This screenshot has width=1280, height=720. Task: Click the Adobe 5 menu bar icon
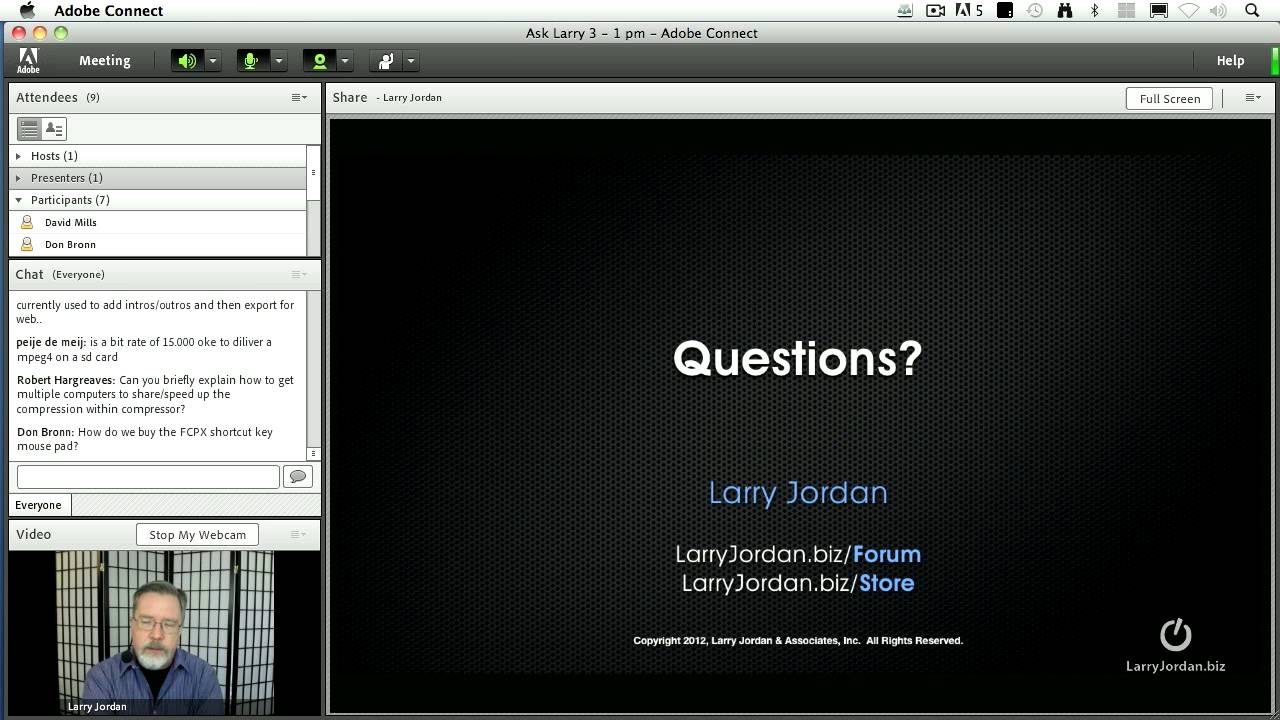click(969, 10)
